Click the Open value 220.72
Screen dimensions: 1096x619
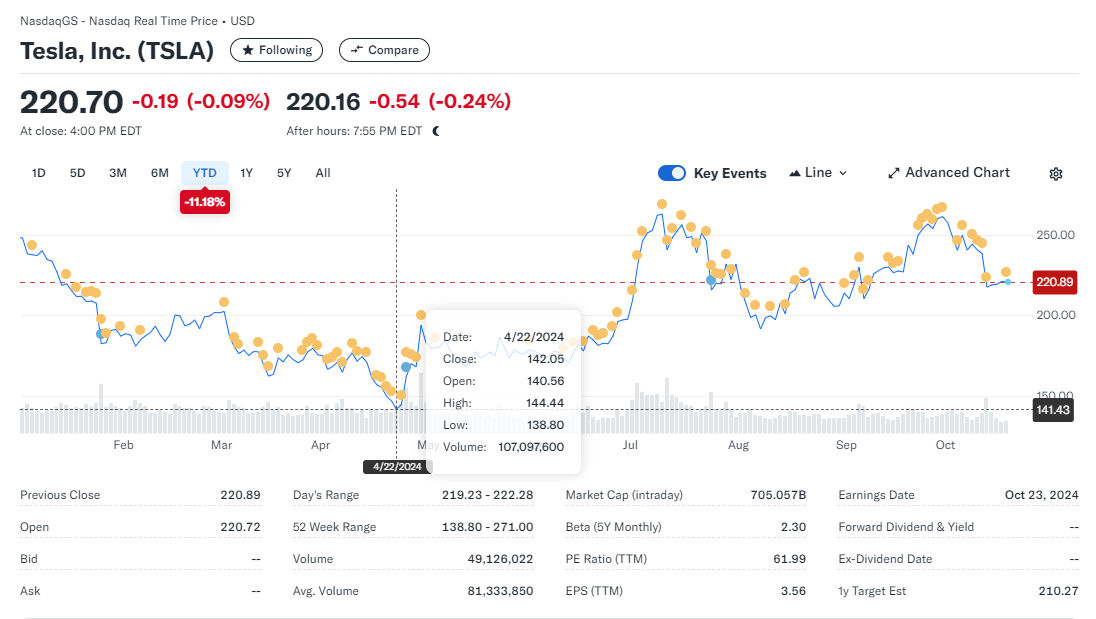240,527
